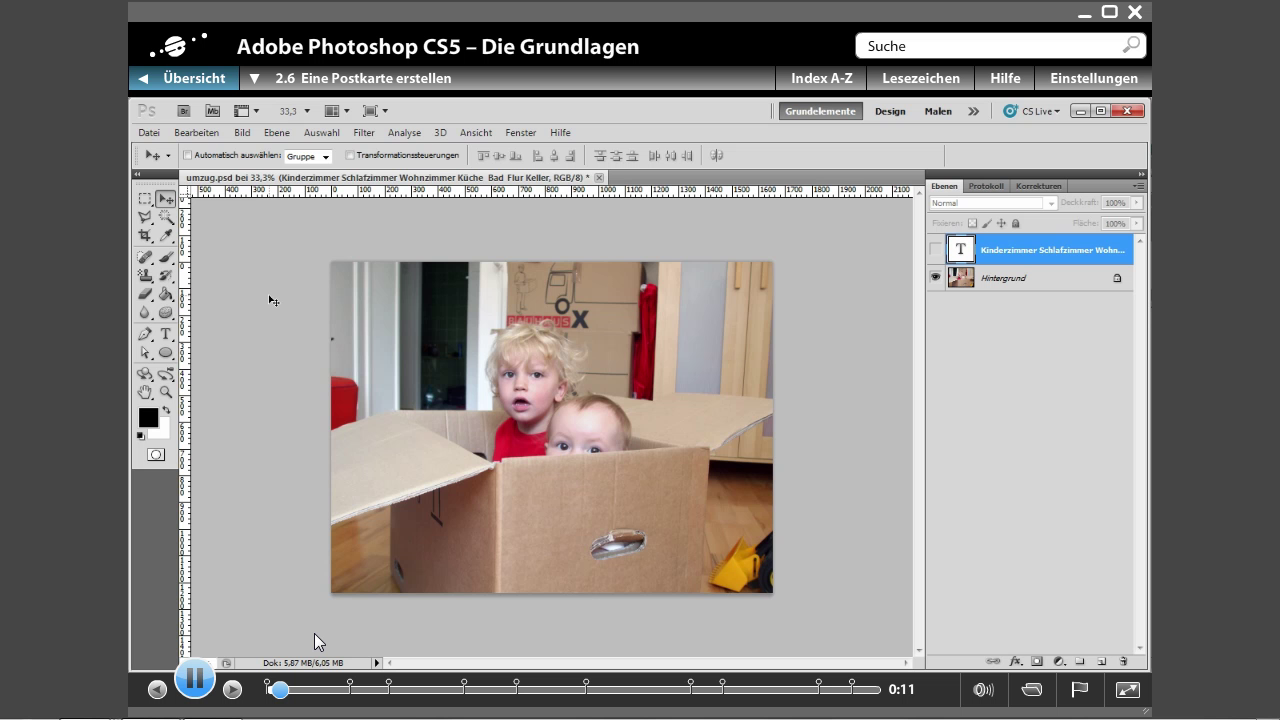The image size is (1280, 720).
Task: Expand more workspaces with double chevron
Action: (973, 111)
